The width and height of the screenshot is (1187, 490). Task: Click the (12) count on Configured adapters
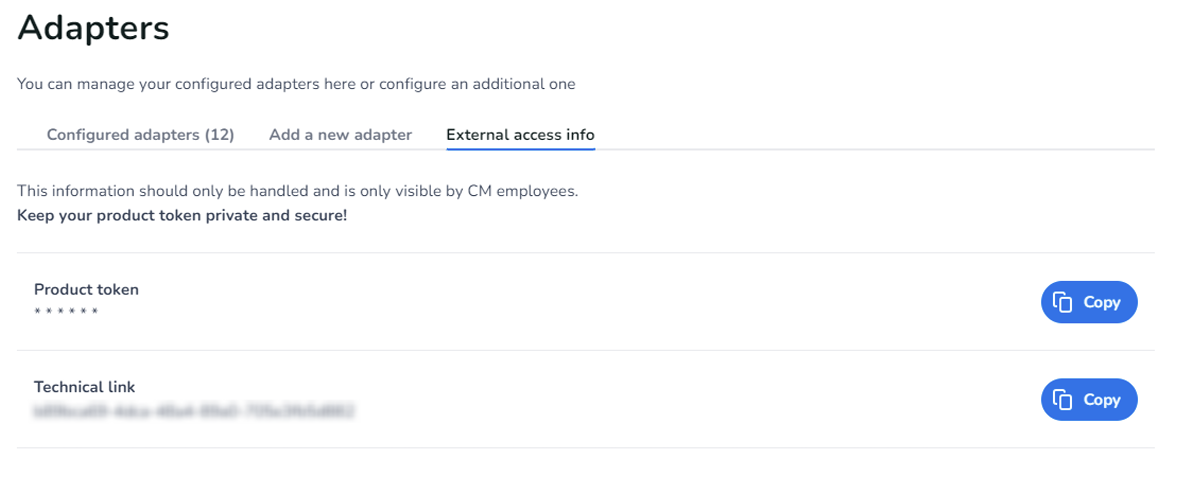(x=220, y=135)
